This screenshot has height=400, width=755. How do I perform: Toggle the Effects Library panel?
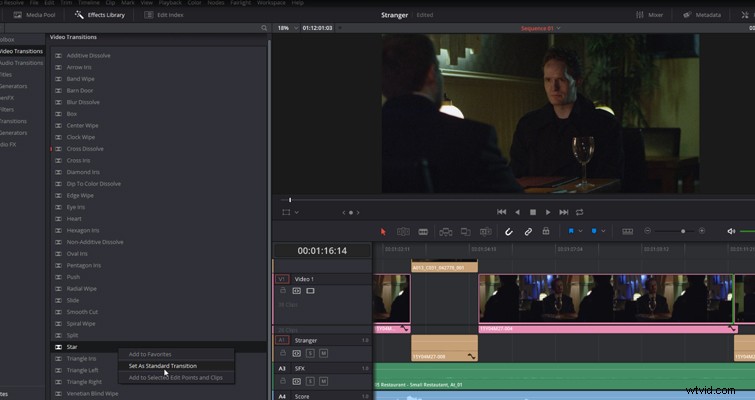pyautogui.click(x=100, y=15)
